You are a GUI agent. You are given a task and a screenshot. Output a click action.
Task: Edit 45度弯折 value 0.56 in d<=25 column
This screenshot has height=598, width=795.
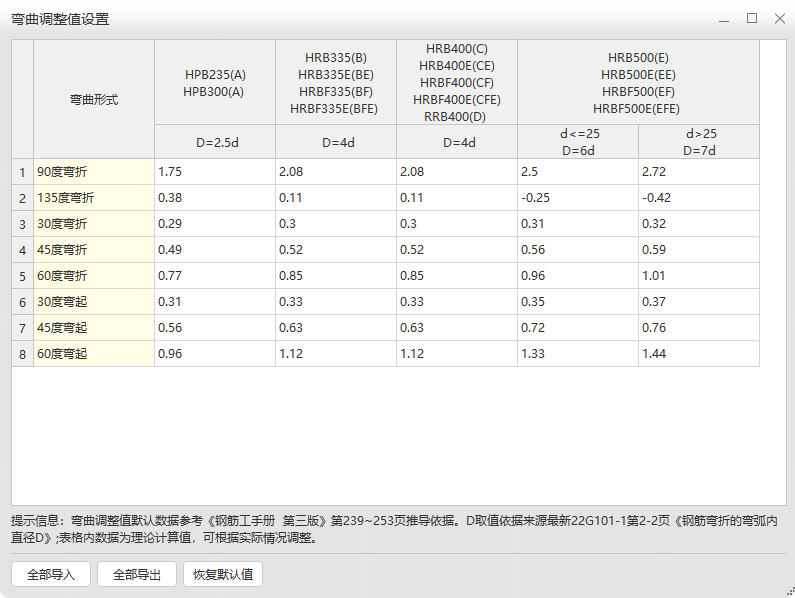578,250
